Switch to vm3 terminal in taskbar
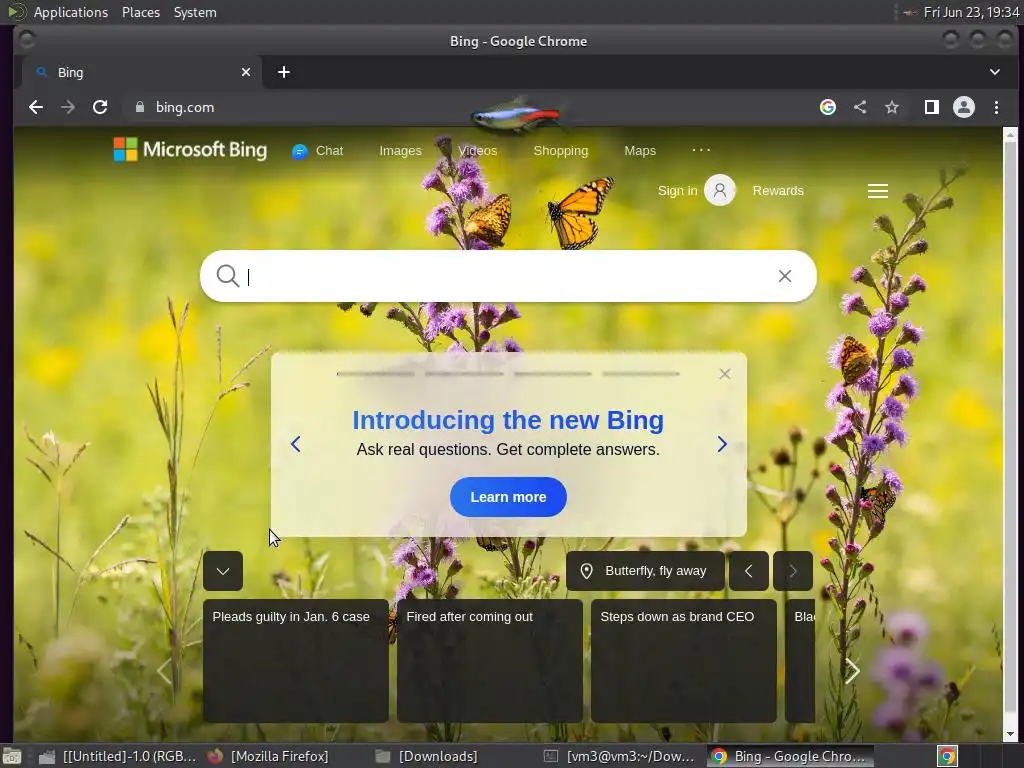Screen dimensions: 1024x768 pos(620,756)
